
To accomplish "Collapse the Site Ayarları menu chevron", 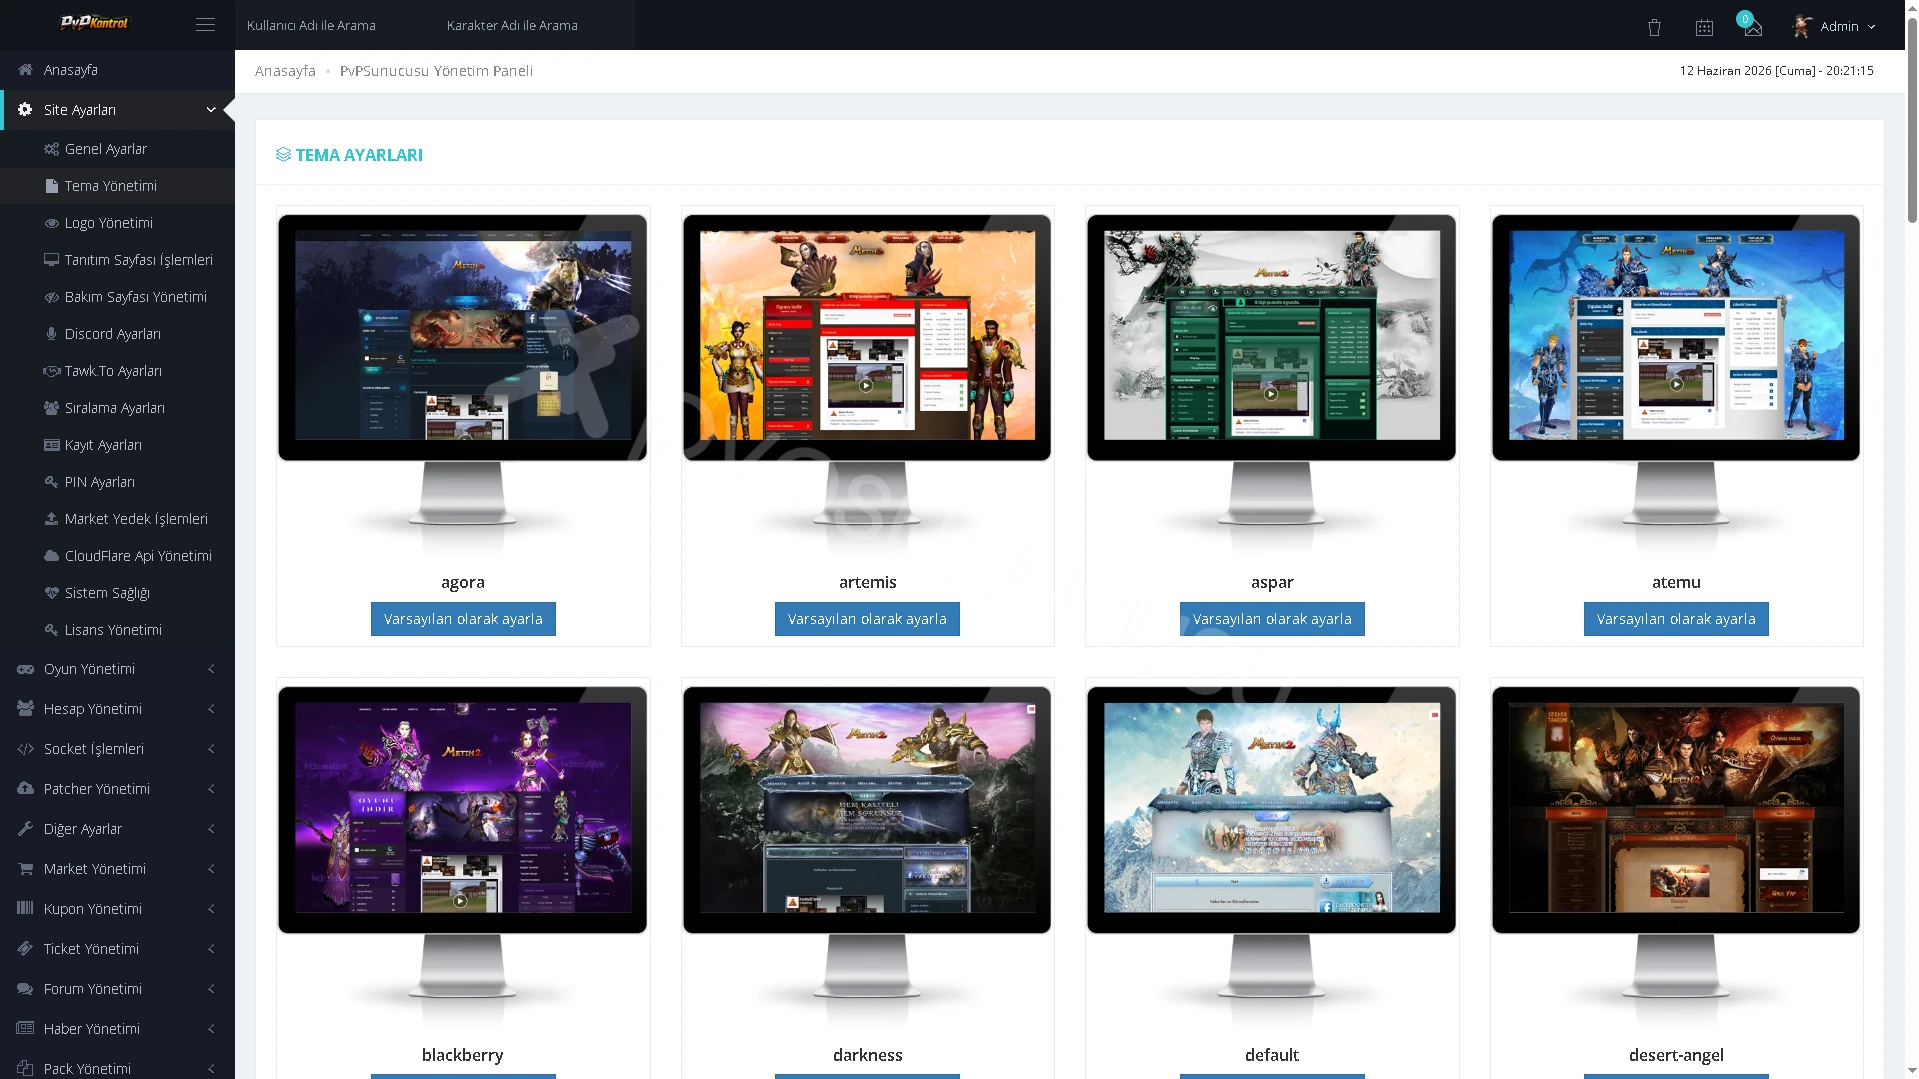I will pos(211,110).
